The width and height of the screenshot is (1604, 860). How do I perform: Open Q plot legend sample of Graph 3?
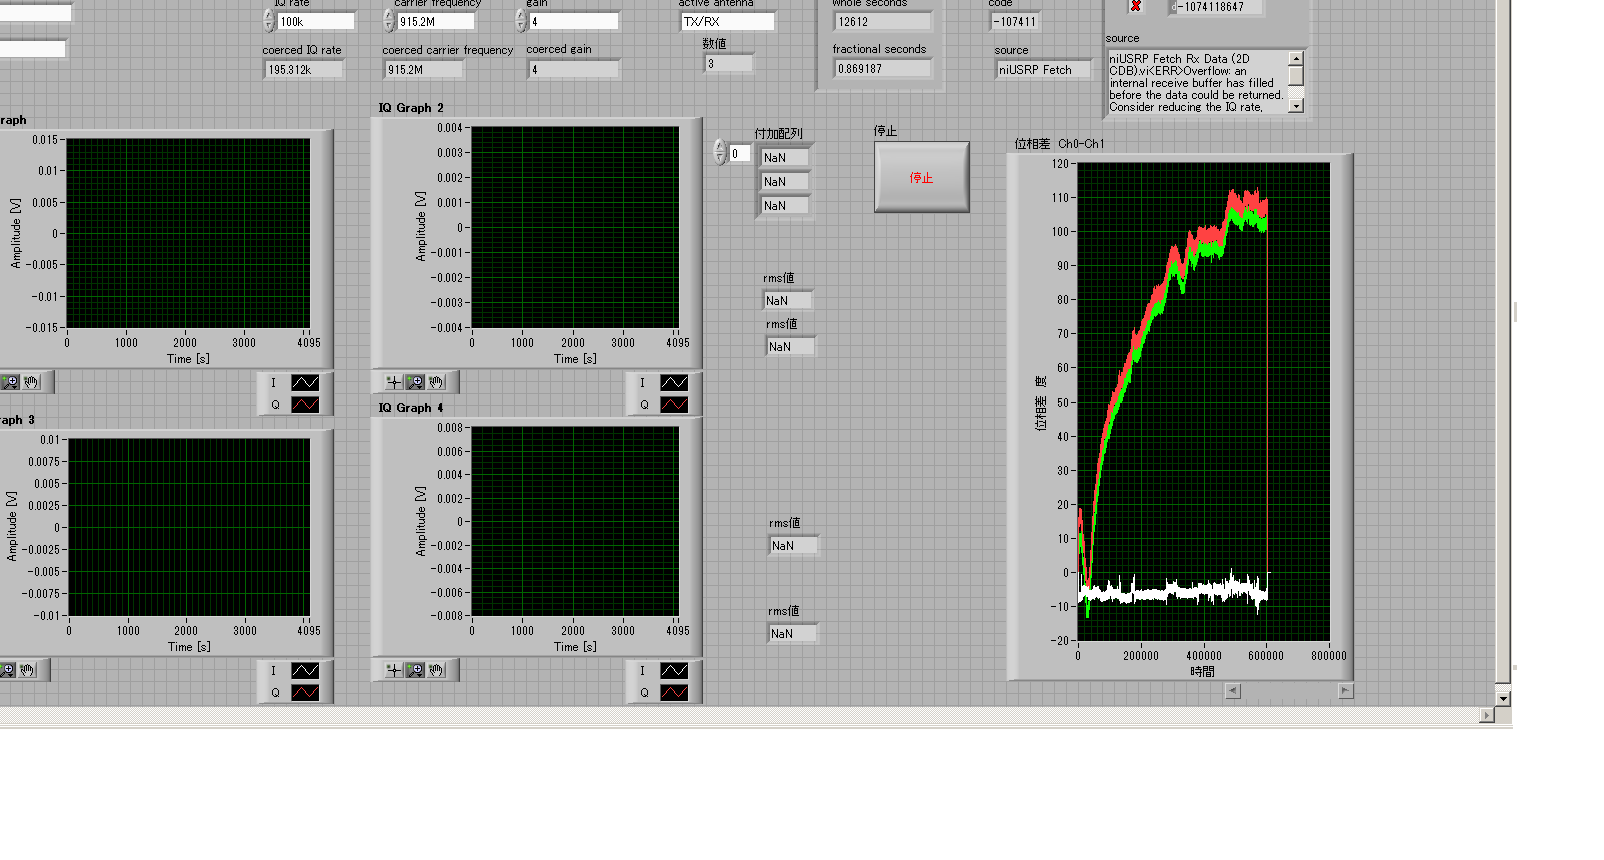(x=305, y=693)
